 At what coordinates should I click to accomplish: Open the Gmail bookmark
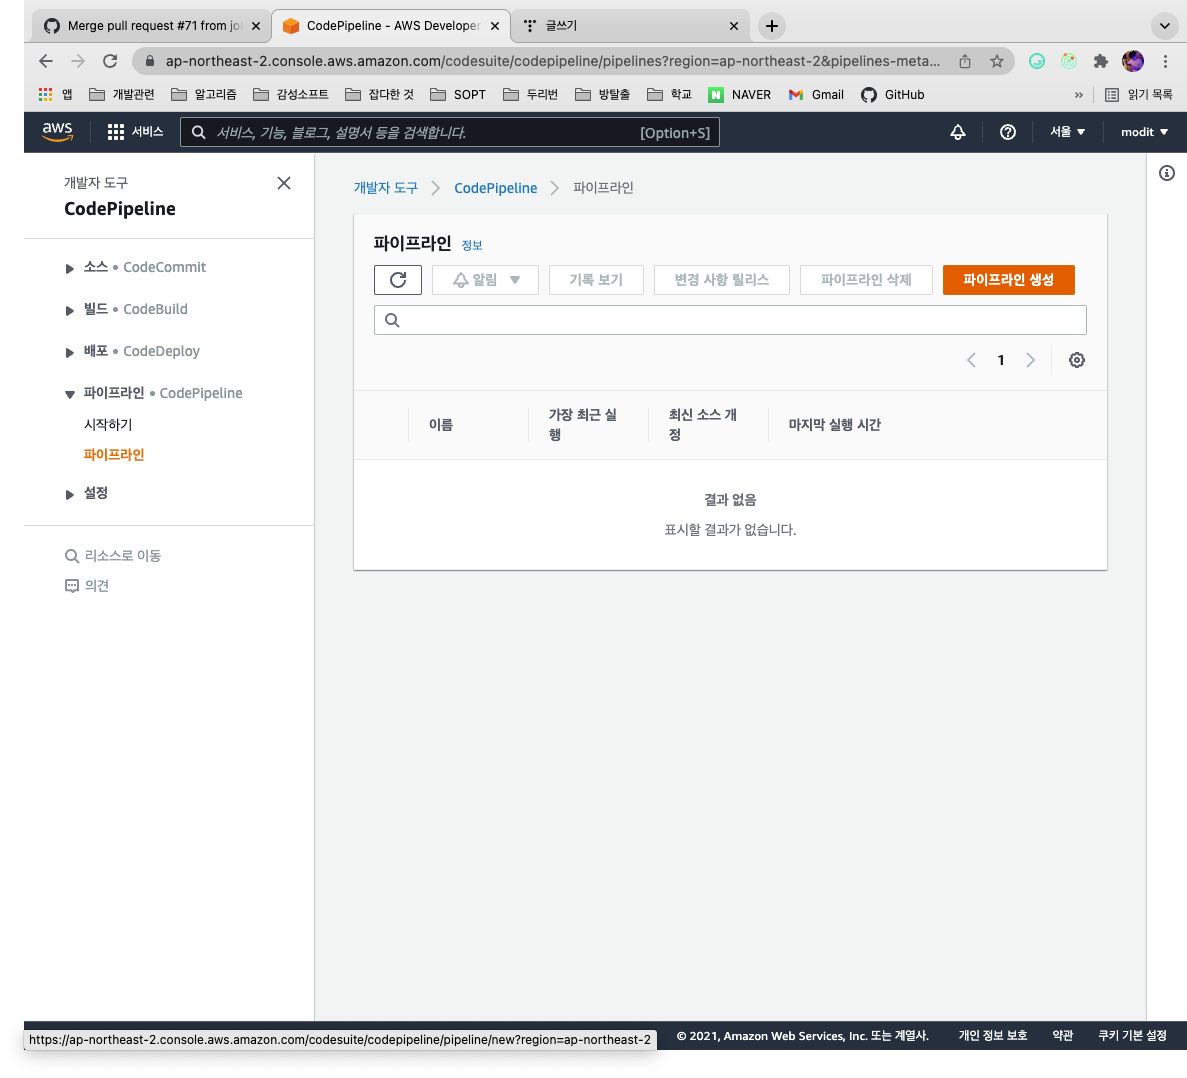[x=816, y=95]
